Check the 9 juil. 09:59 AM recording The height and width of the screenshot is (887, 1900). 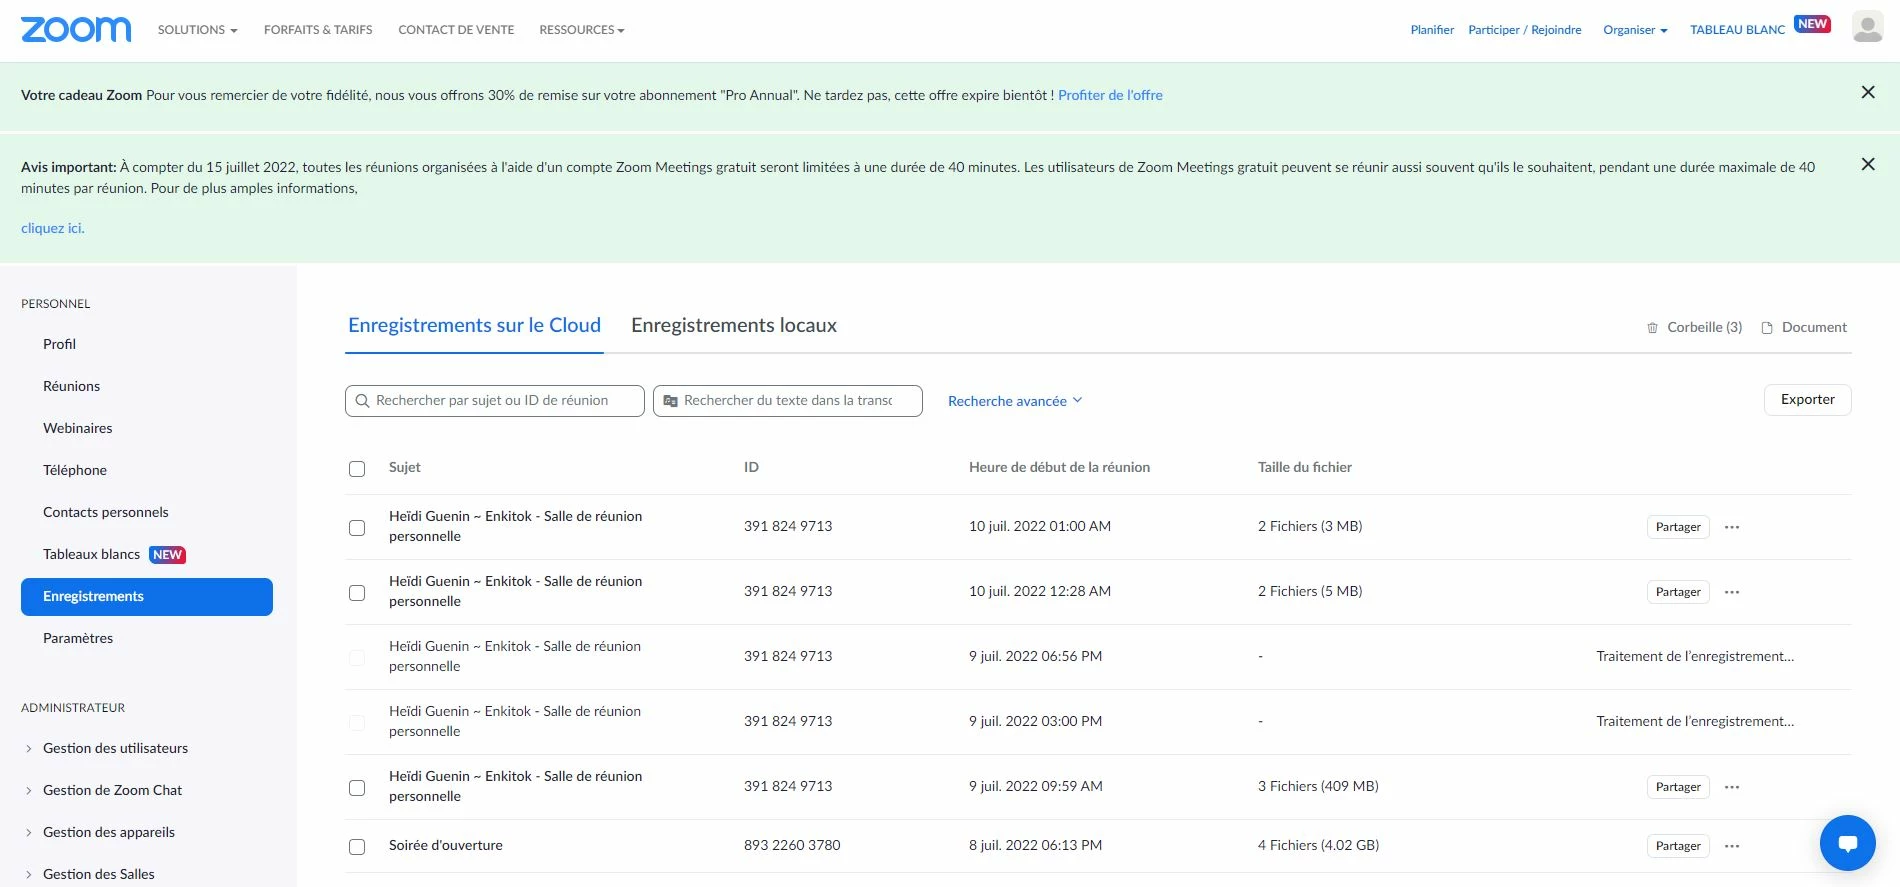[357, 788]
